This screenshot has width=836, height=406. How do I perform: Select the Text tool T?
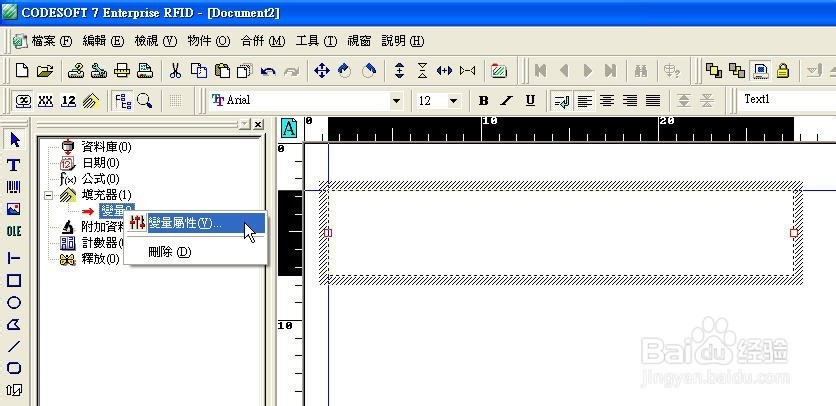(14, 165)
